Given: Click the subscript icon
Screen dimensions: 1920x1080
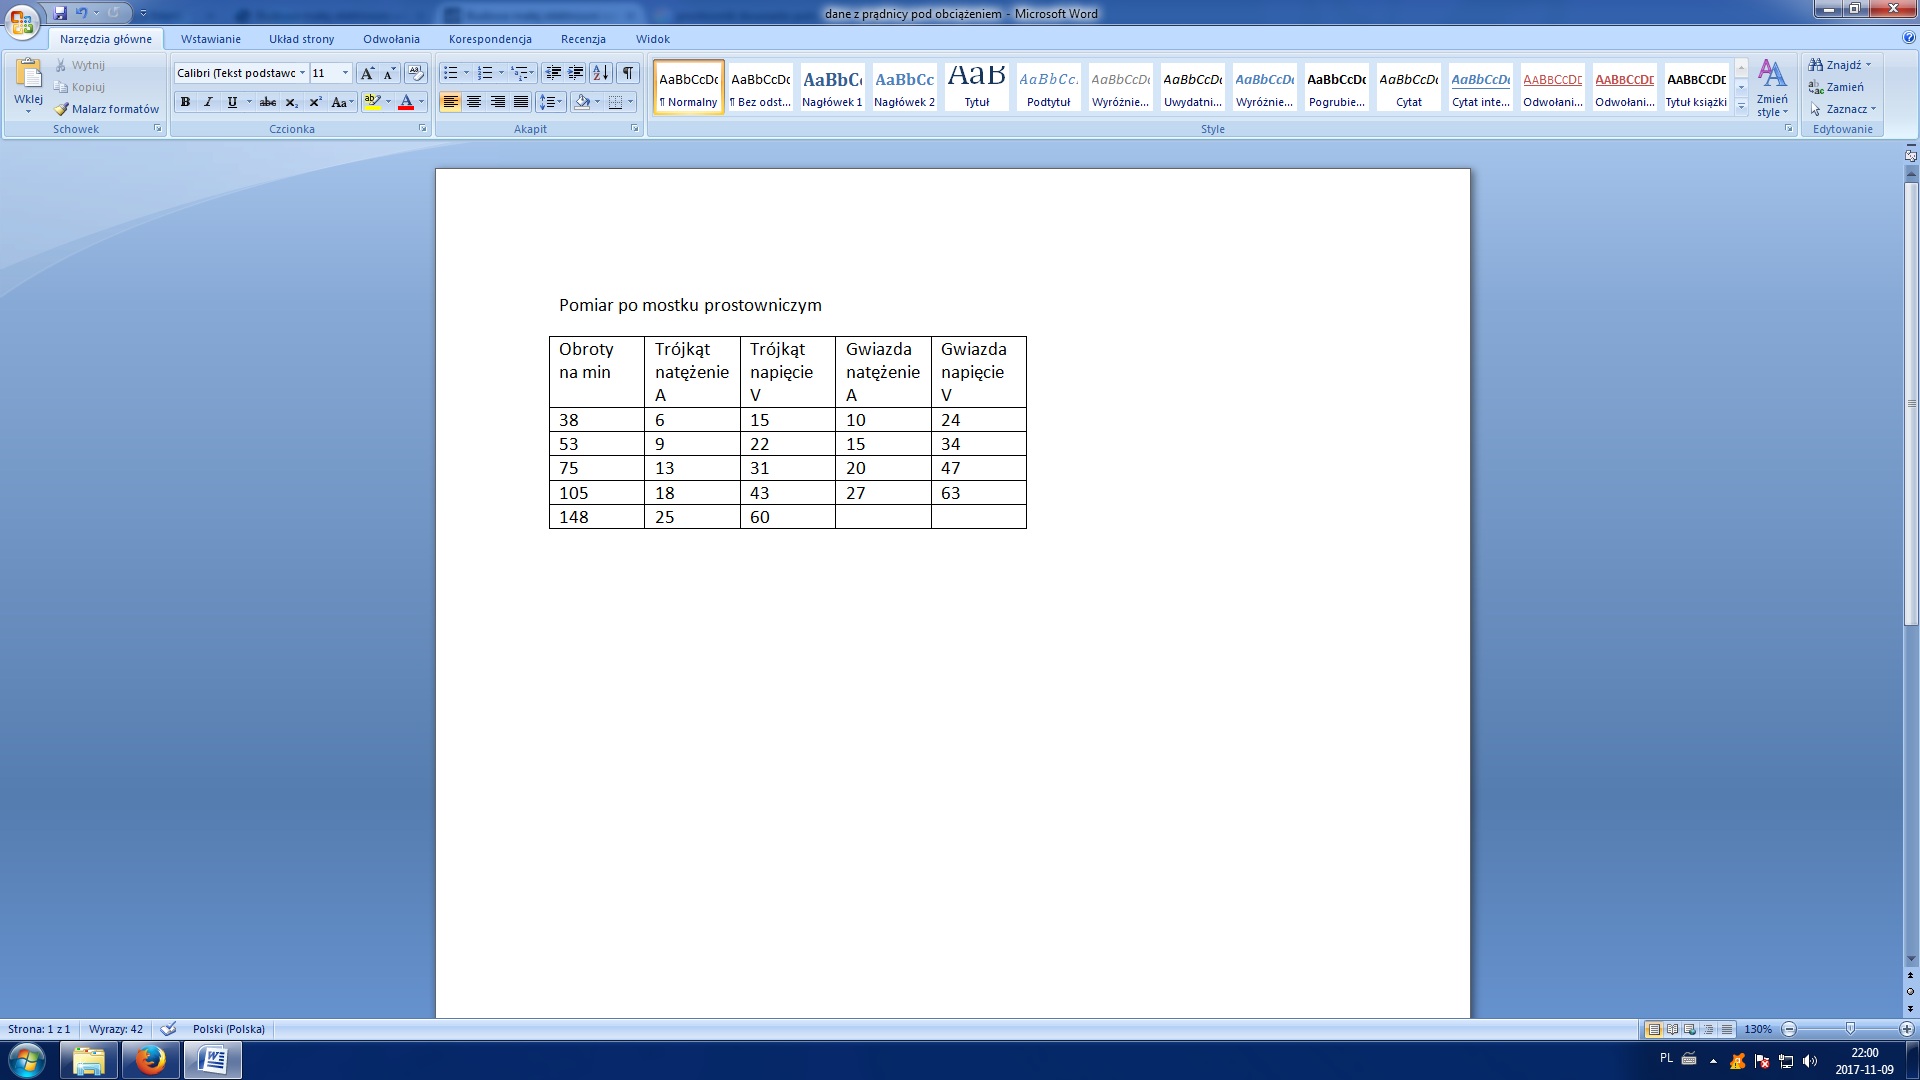Looking at the screenshot, I should point(291,102).
